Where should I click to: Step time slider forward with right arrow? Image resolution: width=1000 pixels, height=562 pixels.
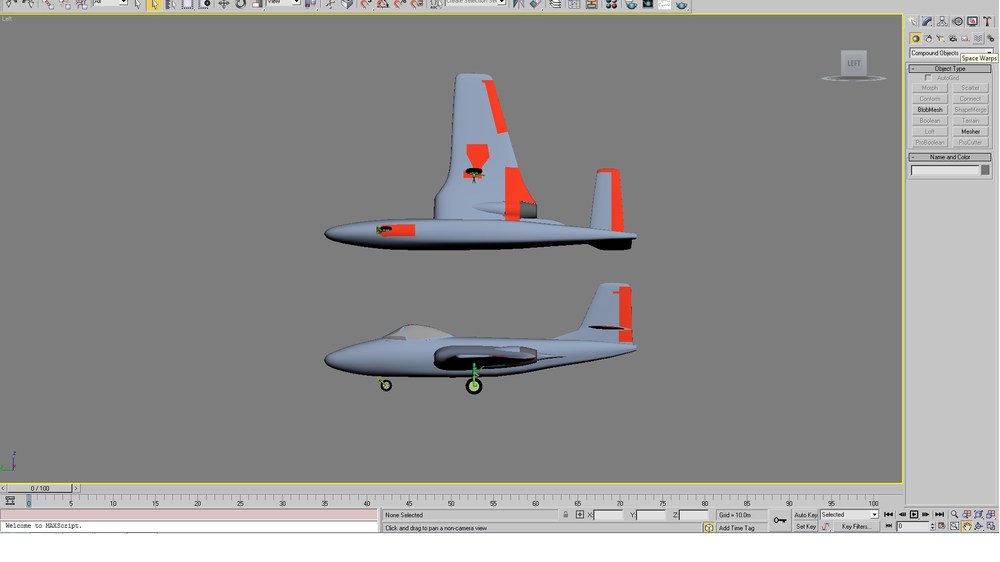(76, 488)
